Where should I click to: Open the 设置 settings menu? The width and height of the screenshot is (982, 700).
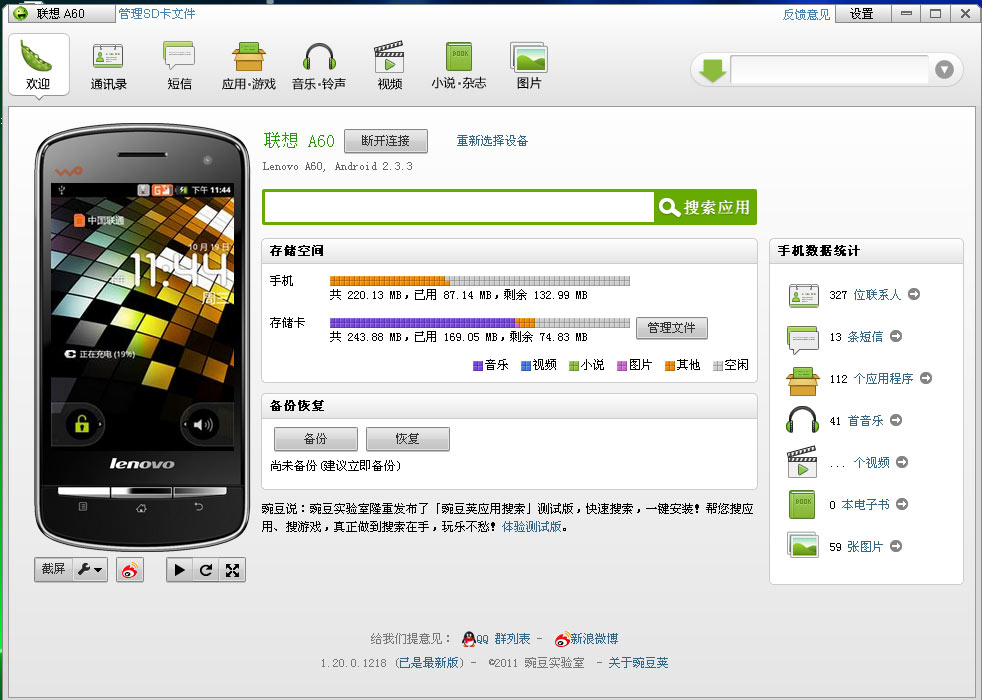point(861,14)
